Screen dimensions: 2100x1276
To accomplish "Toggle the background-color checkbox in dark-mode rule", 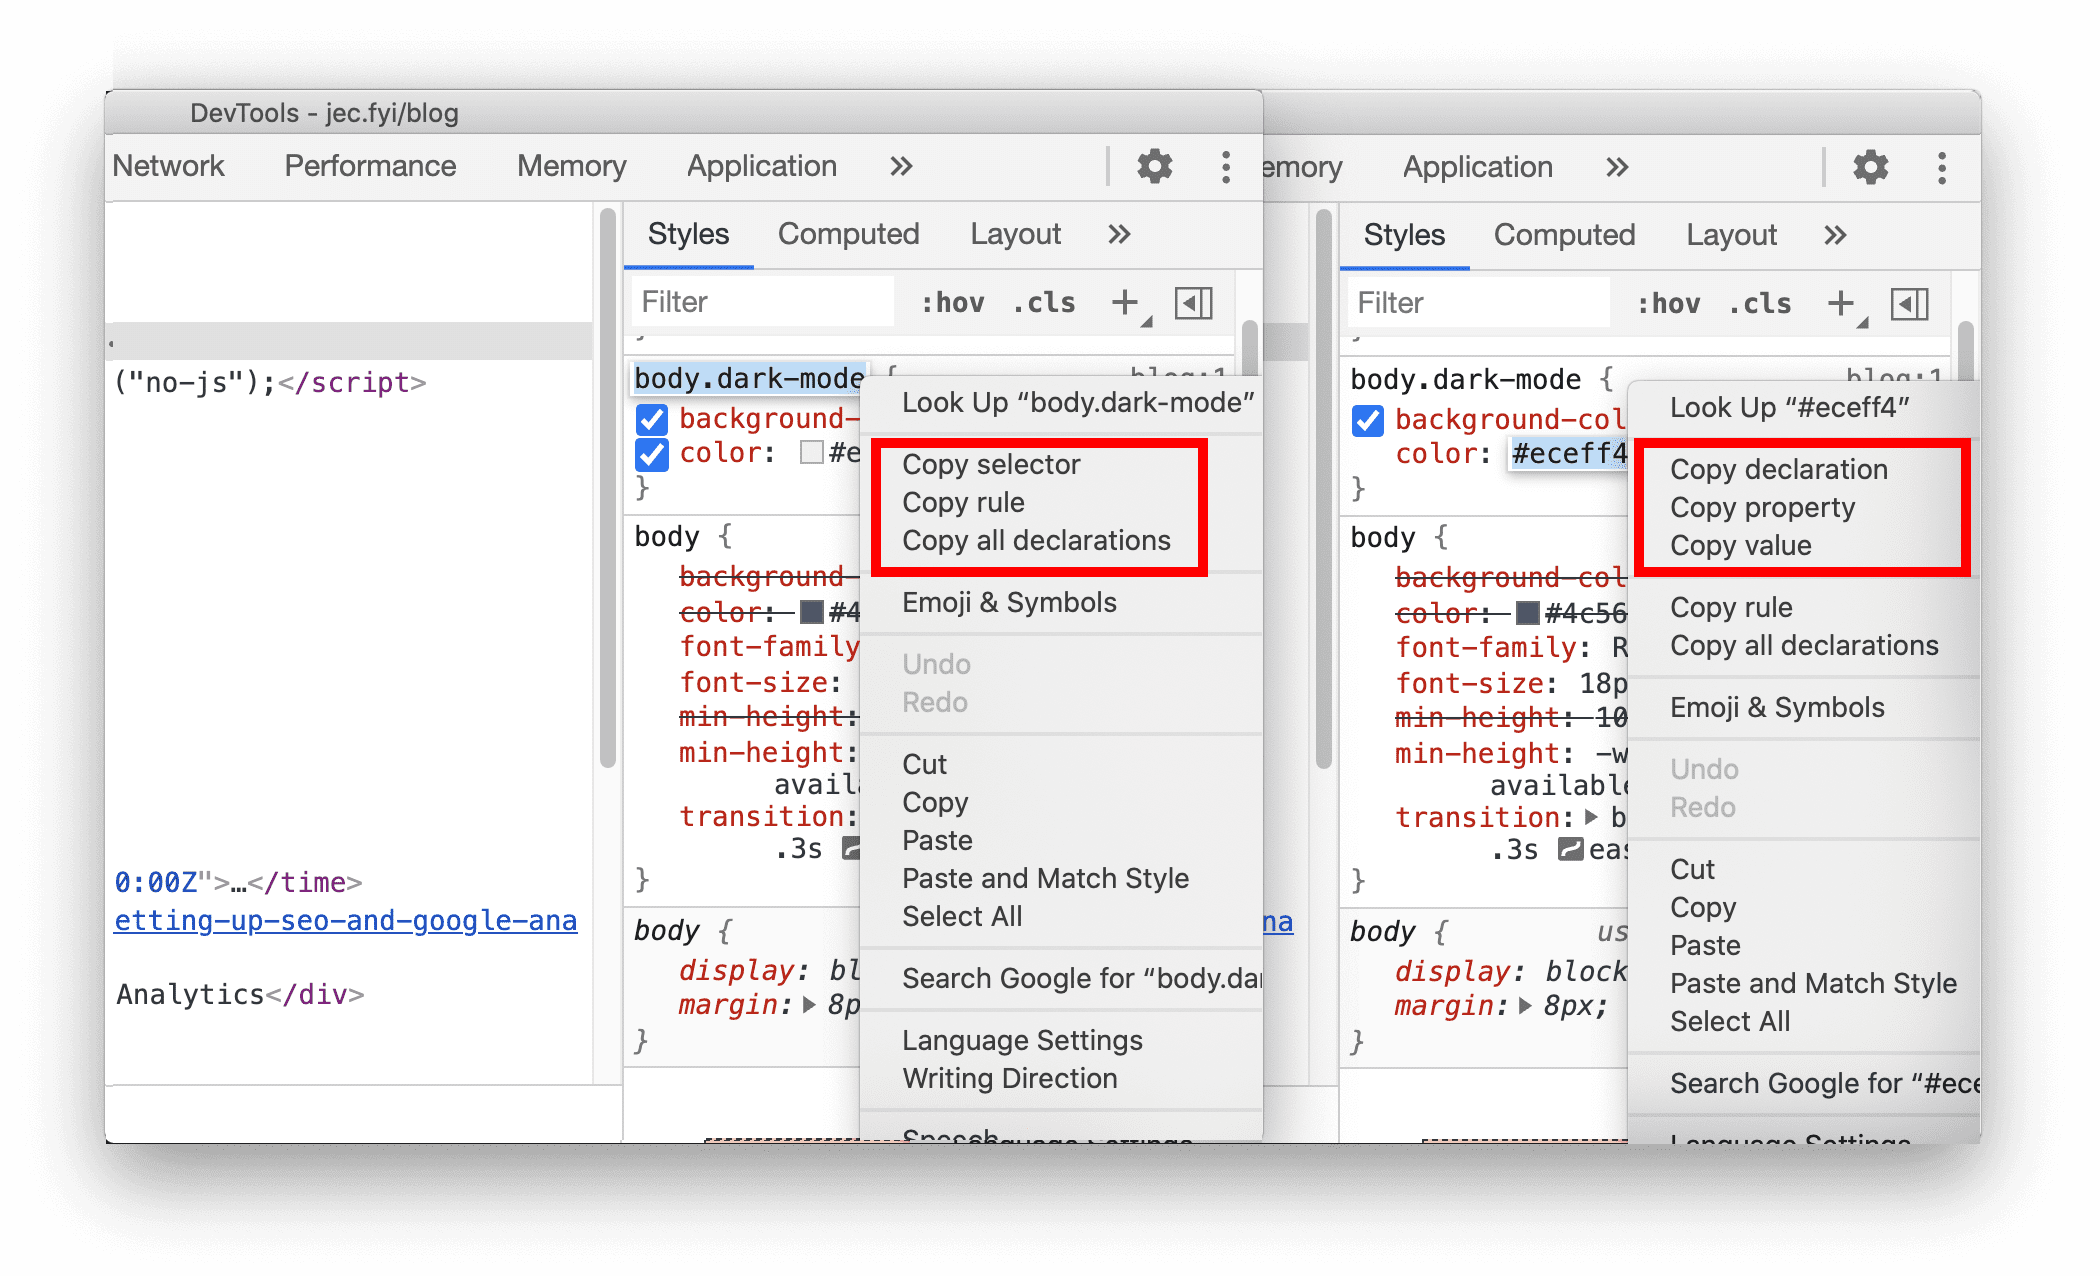I will [x=644, y=420].
